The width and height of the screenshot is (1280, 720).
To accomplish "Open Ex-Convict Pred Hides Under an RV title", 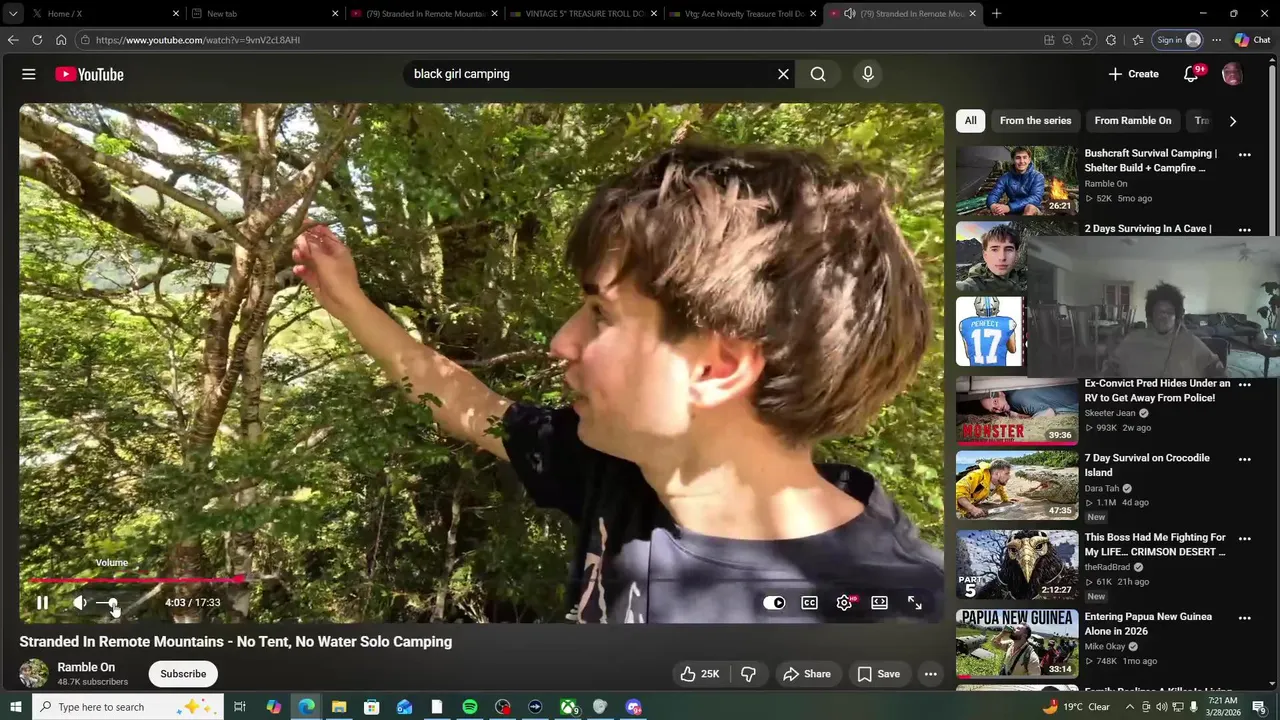I will click(1157, 391).
